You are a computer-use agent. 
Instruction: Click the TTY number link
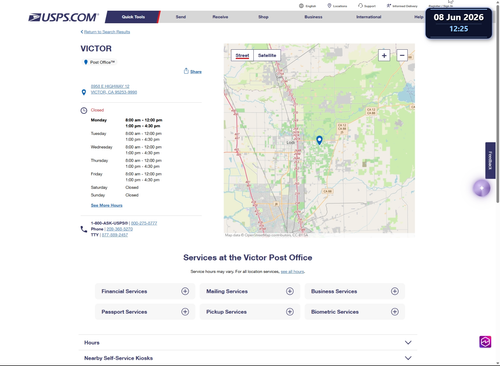pos(115,235)
